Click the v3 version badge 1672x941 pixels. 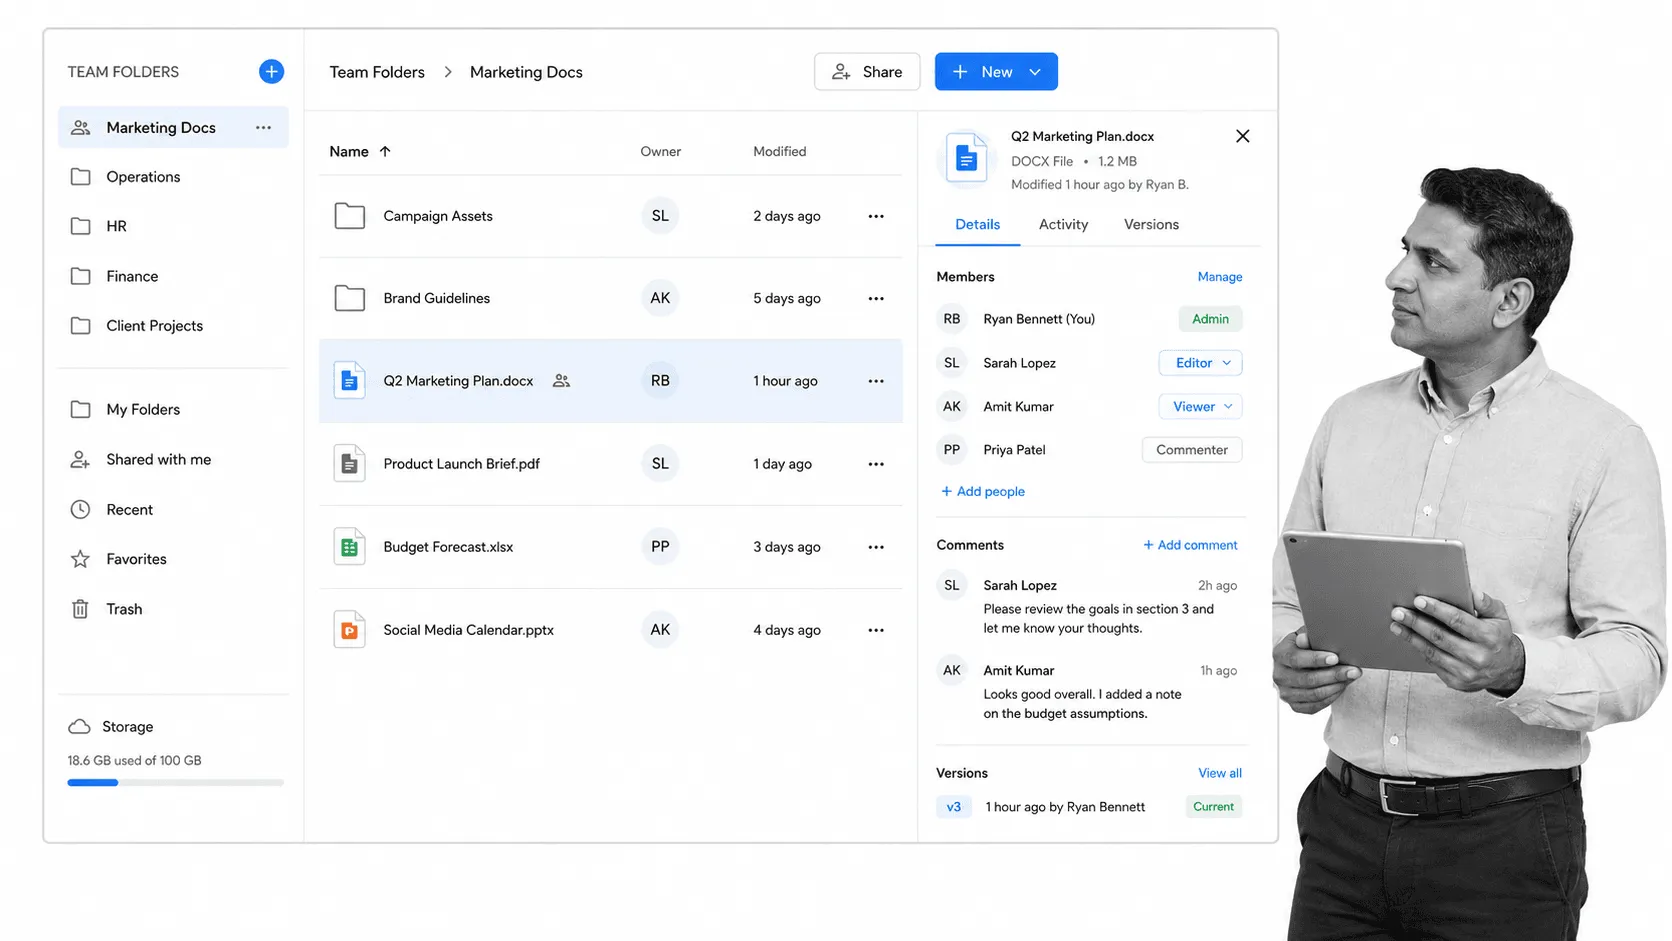954,806
